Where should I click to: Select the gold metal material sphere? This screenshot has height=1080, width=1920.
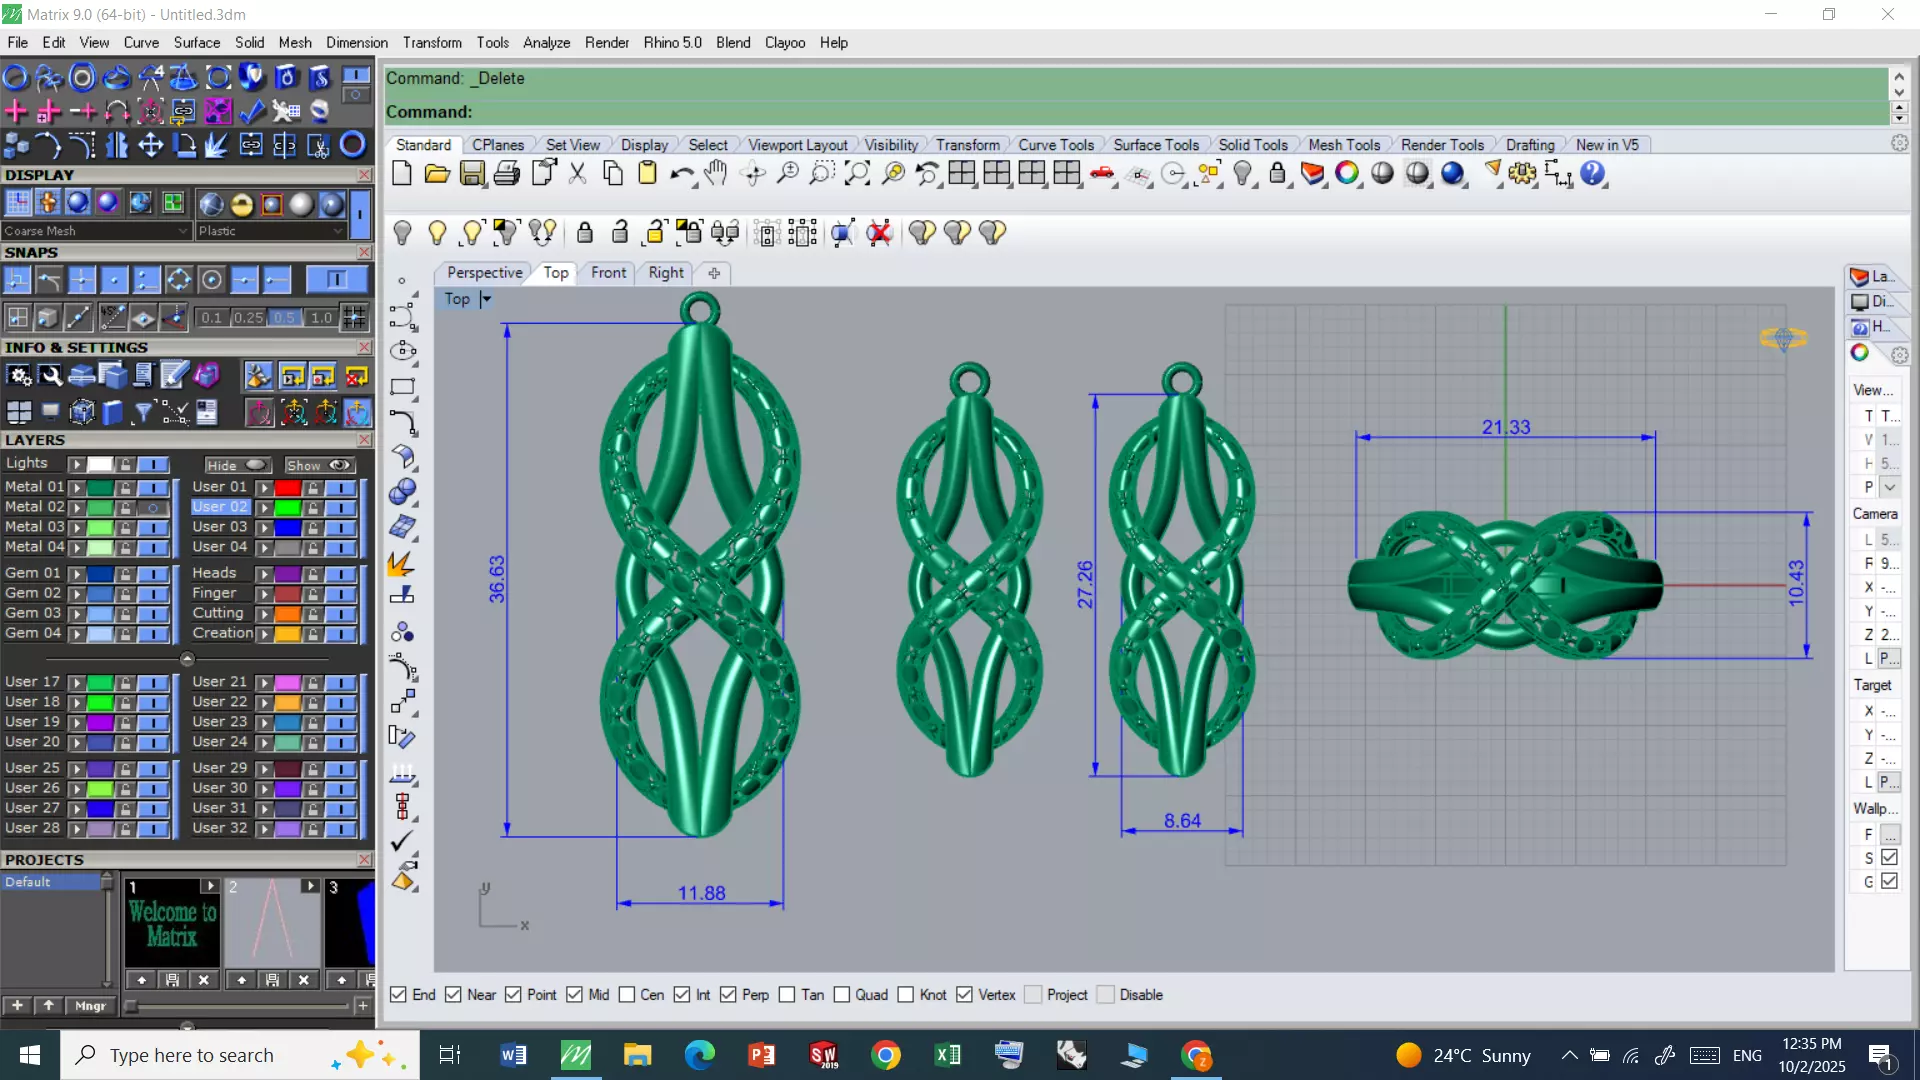tap(241, 205)
